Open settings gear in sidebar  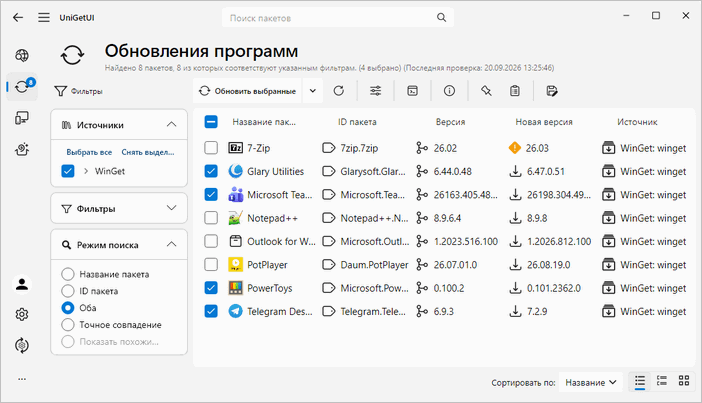tap(22, 315)
